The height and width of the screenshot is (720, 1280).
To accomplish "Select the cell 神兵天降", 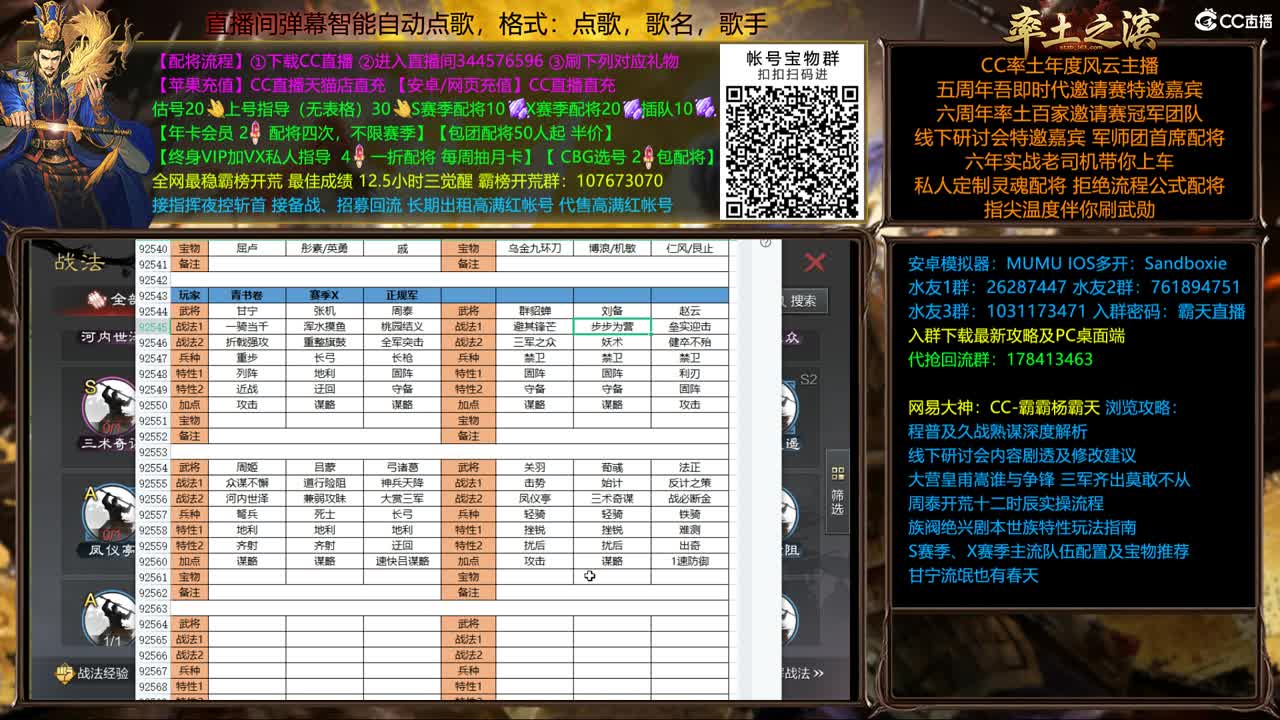I will tap(402, 483).
